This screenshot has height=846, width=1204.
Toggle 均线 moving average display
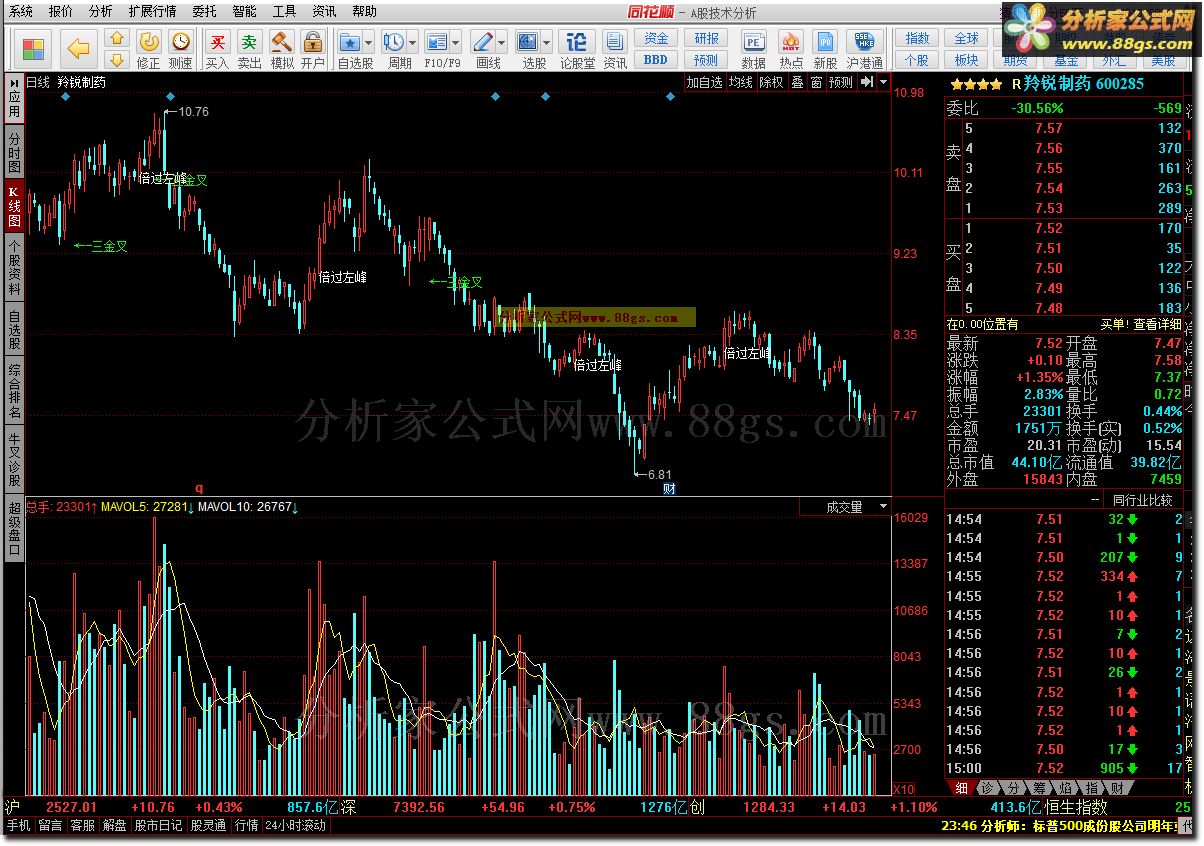(x=741, y=82)
